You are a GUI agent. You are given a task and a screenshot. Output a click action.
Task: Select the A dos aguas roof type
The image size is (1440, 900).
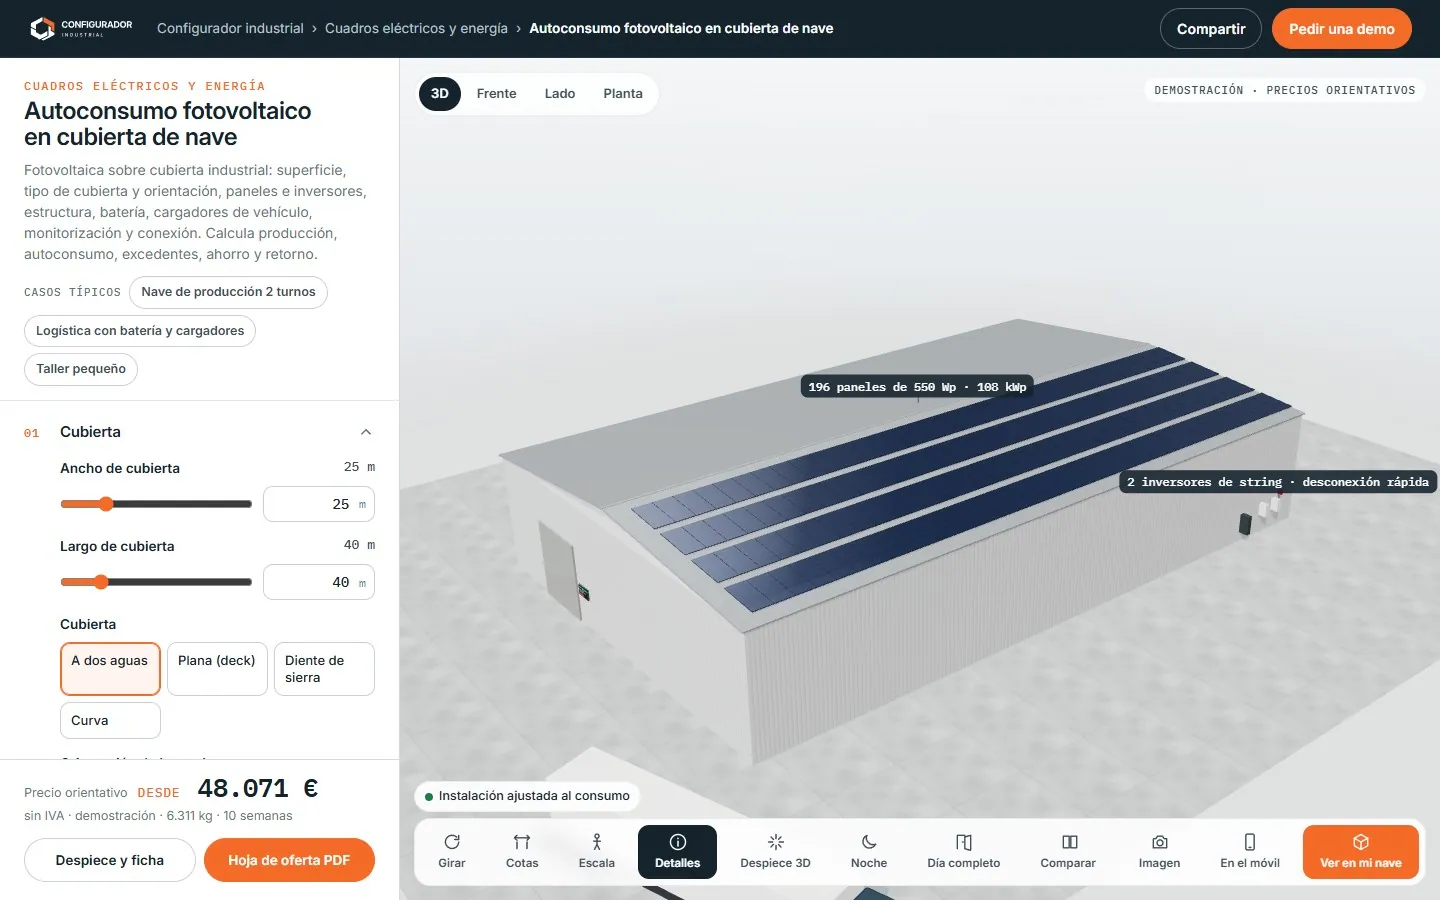(110, 669)
